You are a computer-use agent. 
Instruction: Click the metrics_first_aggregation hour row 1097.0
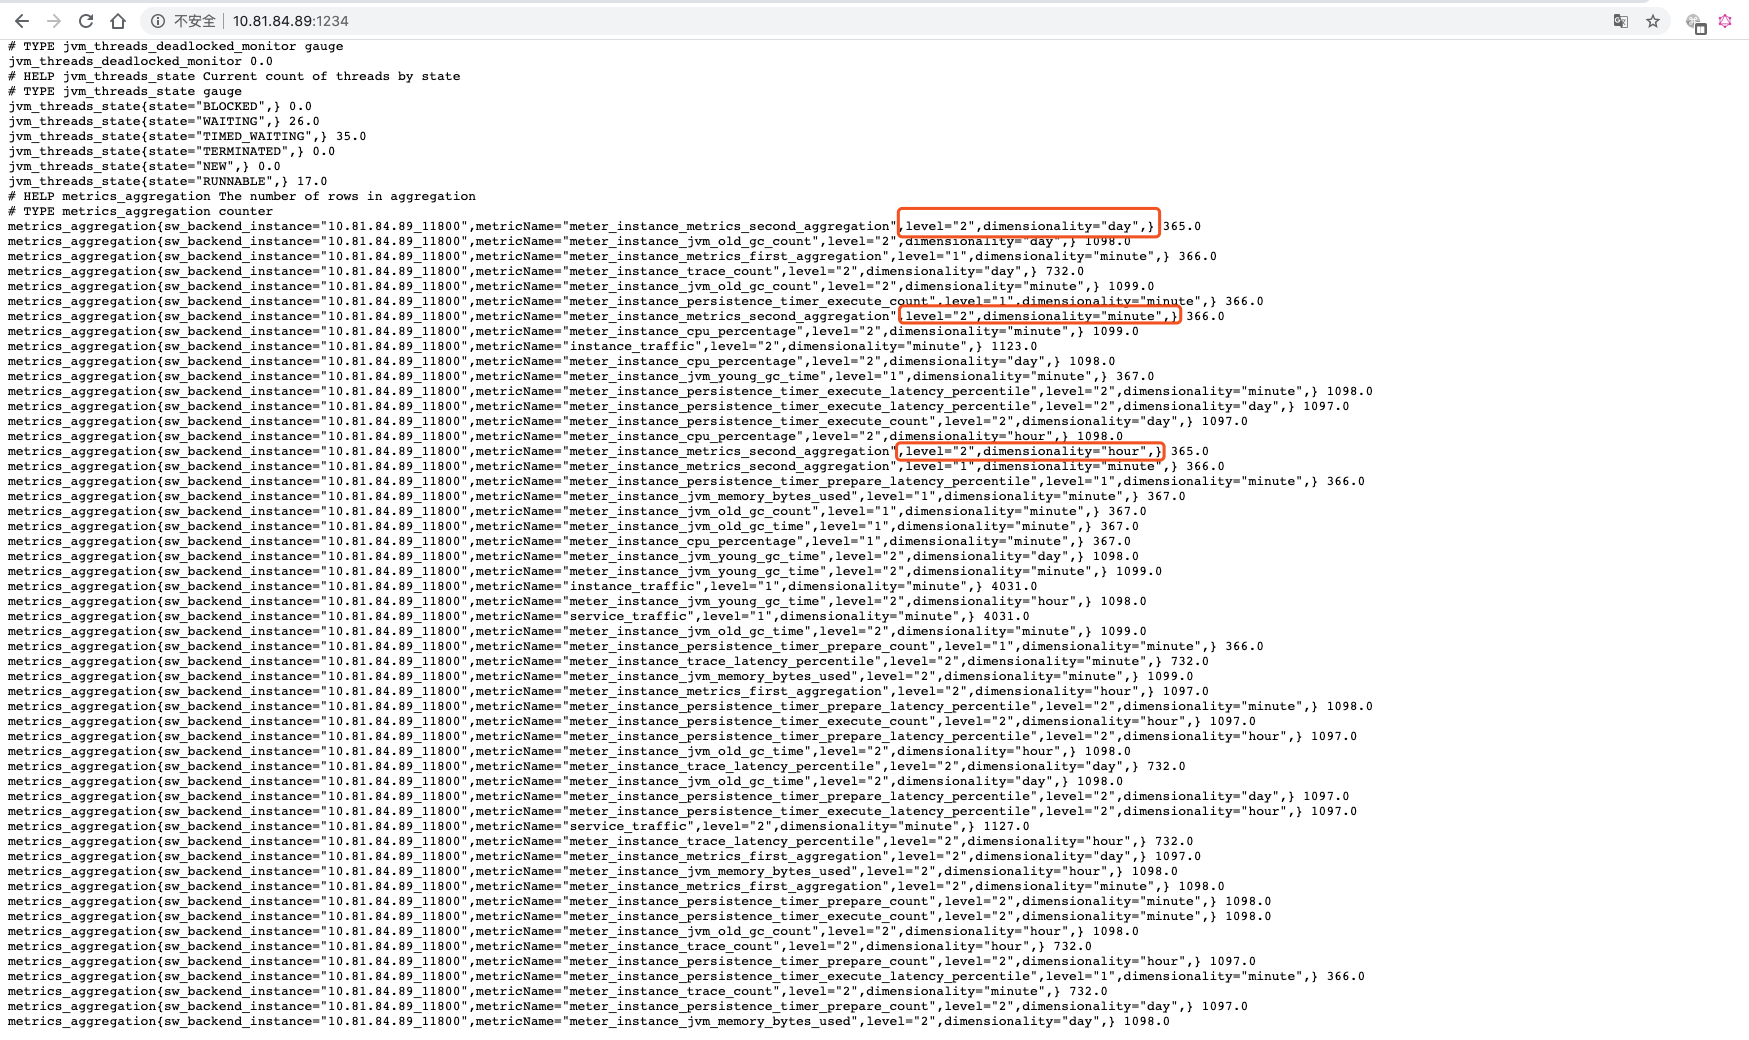click(x=609, y=691)
